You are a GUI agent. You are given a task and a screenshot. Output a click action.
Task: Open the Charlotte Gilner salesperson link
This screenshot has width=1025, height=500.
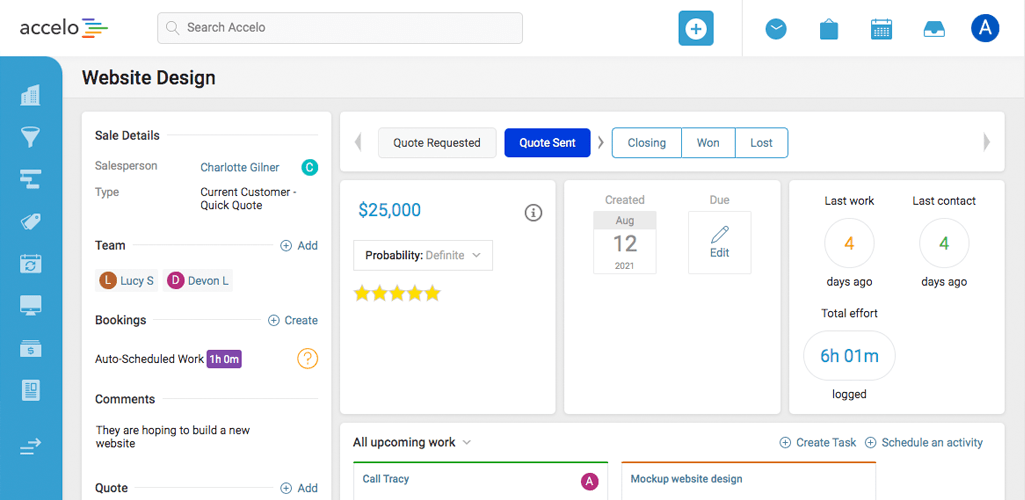click(x=240, y=167)
